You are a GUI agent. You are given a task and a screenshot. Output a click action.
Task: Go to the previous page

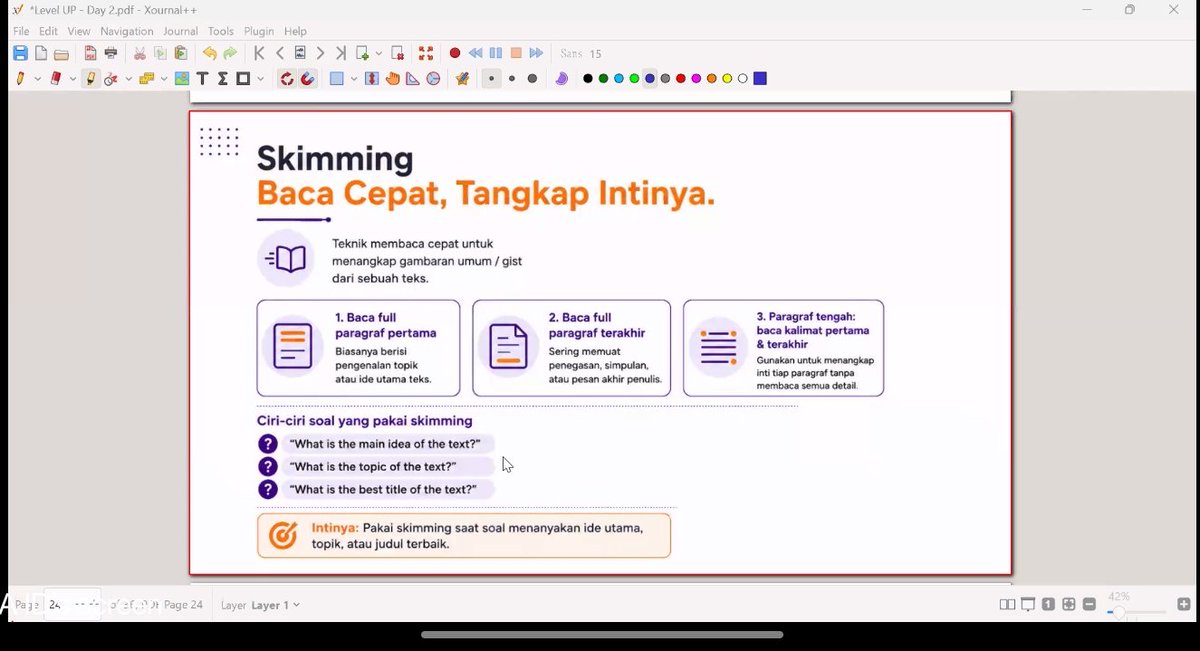(280, 53)
